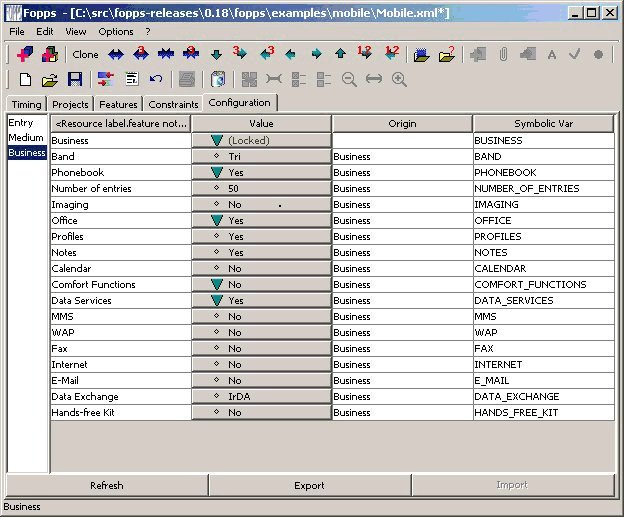The width and height of the screenshot is (624, 517).
Task: Select Medium in the configuration list
Action: tap(27, 138)
